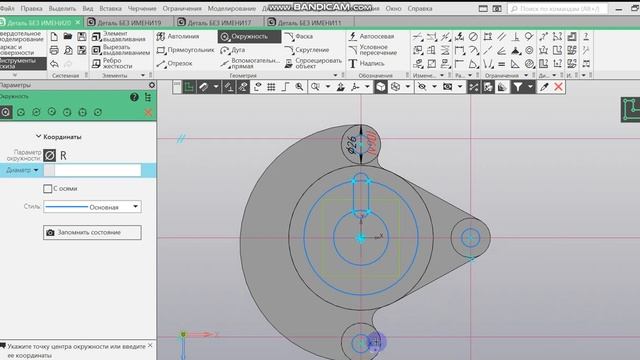Collapse the Координаты section
Image resolution: width=640 pixels, height=360 pixels.
click(x=38, y=136)
